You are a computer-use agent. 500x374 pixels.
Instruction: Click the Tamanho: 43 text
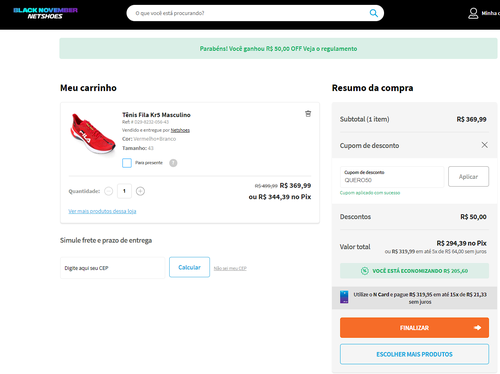(x=138, y=148)
